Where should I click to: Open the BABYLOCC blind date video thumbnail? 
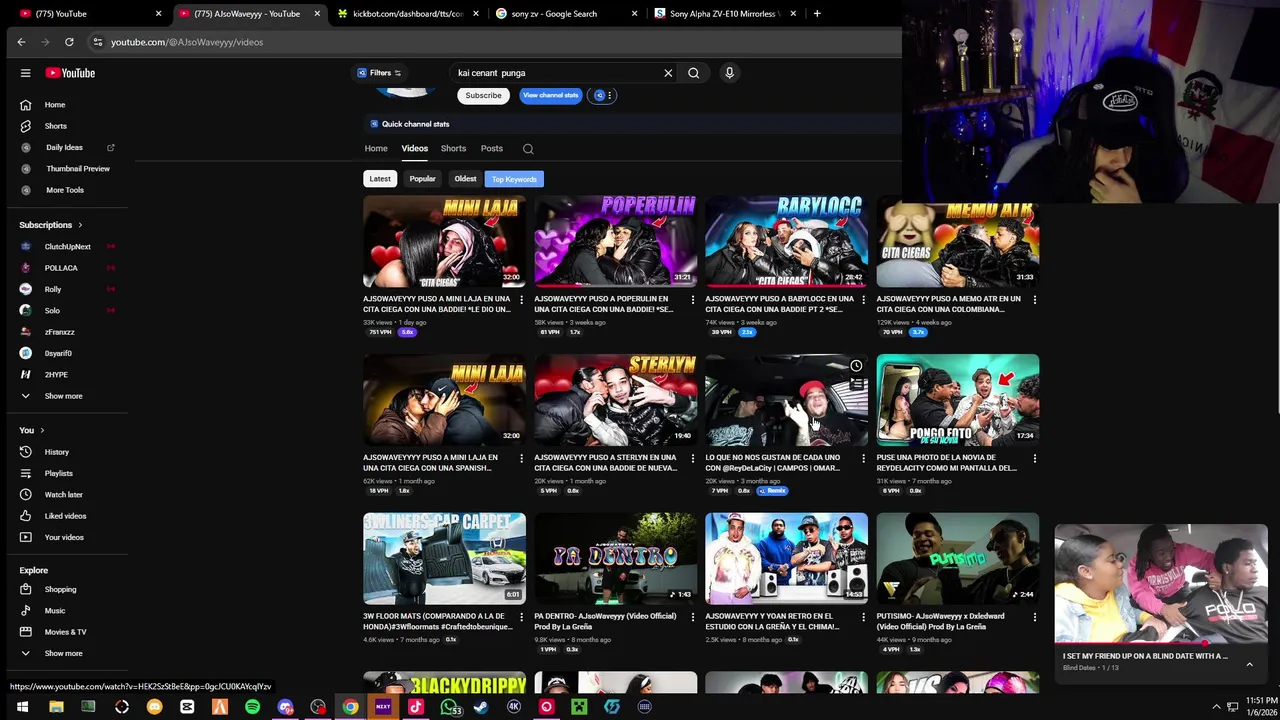click(786, 242)
